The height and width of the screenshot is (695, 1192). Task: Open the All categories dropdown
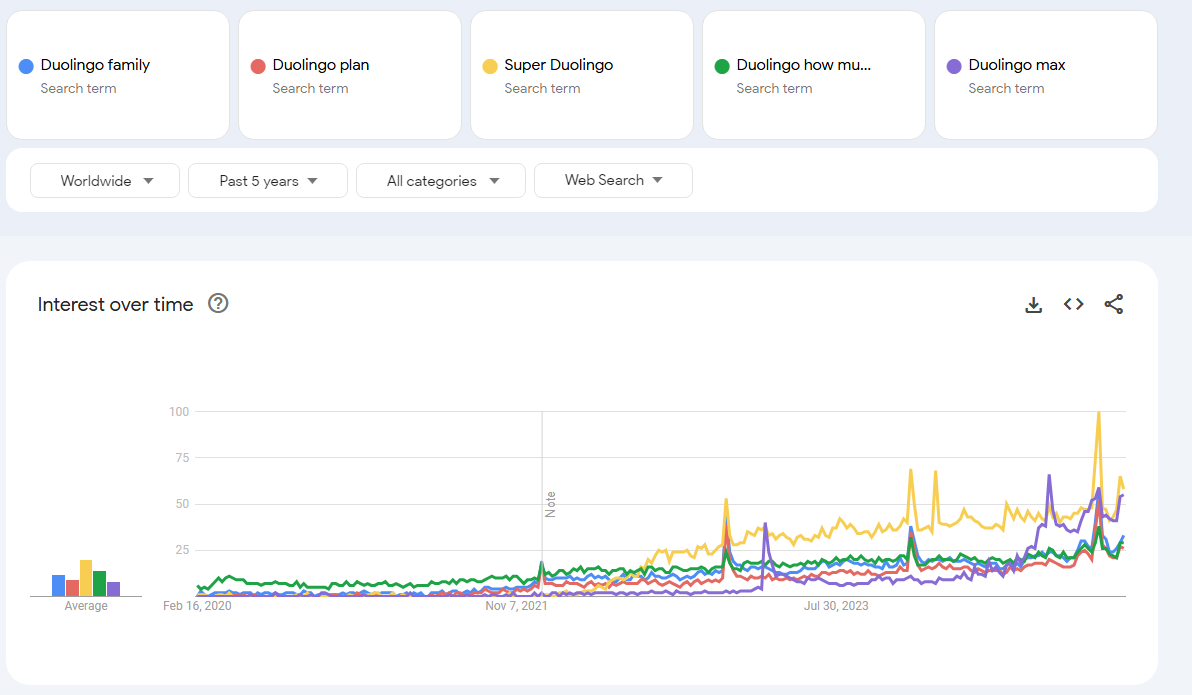(x=441, y=180)
